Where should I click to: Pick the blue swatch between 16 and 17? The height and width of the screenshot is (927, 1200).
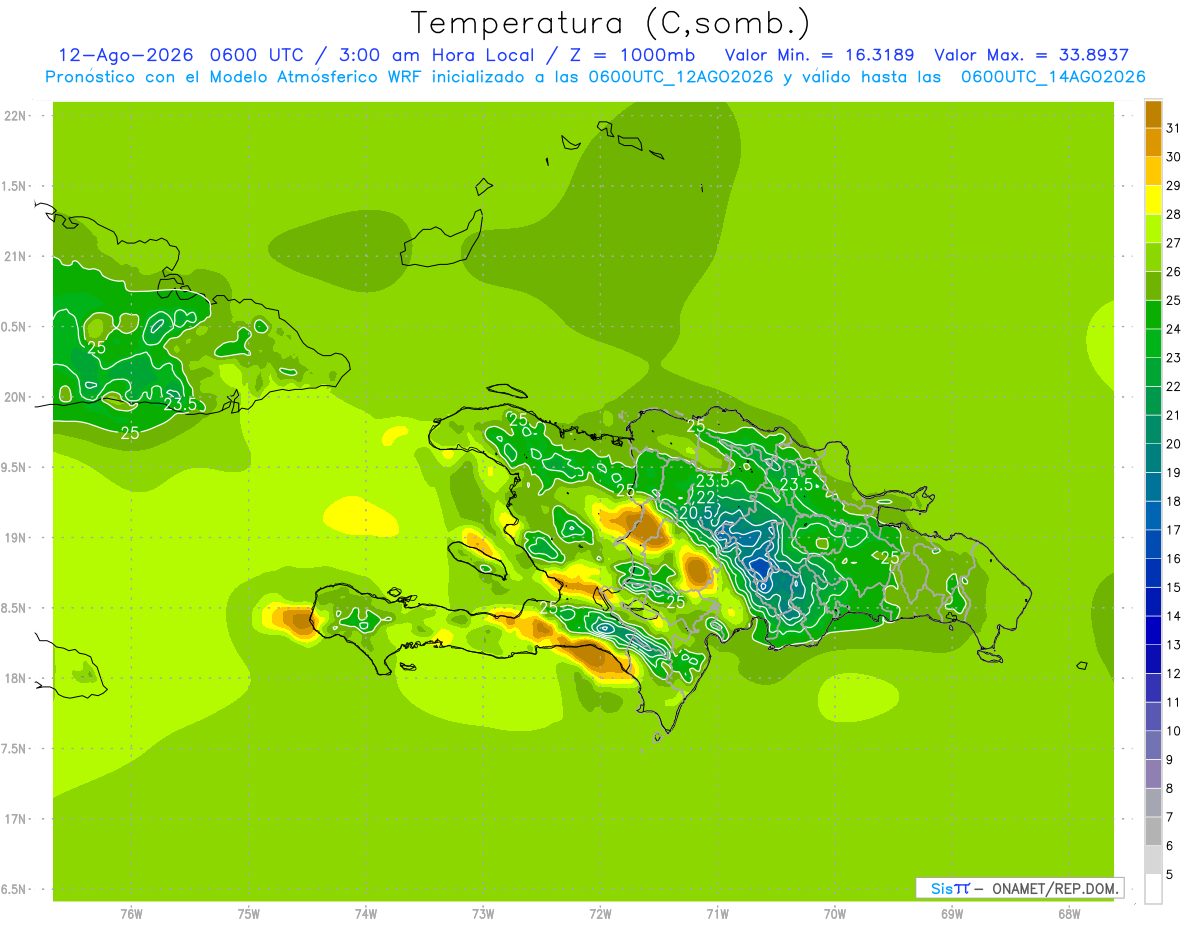1153,544
